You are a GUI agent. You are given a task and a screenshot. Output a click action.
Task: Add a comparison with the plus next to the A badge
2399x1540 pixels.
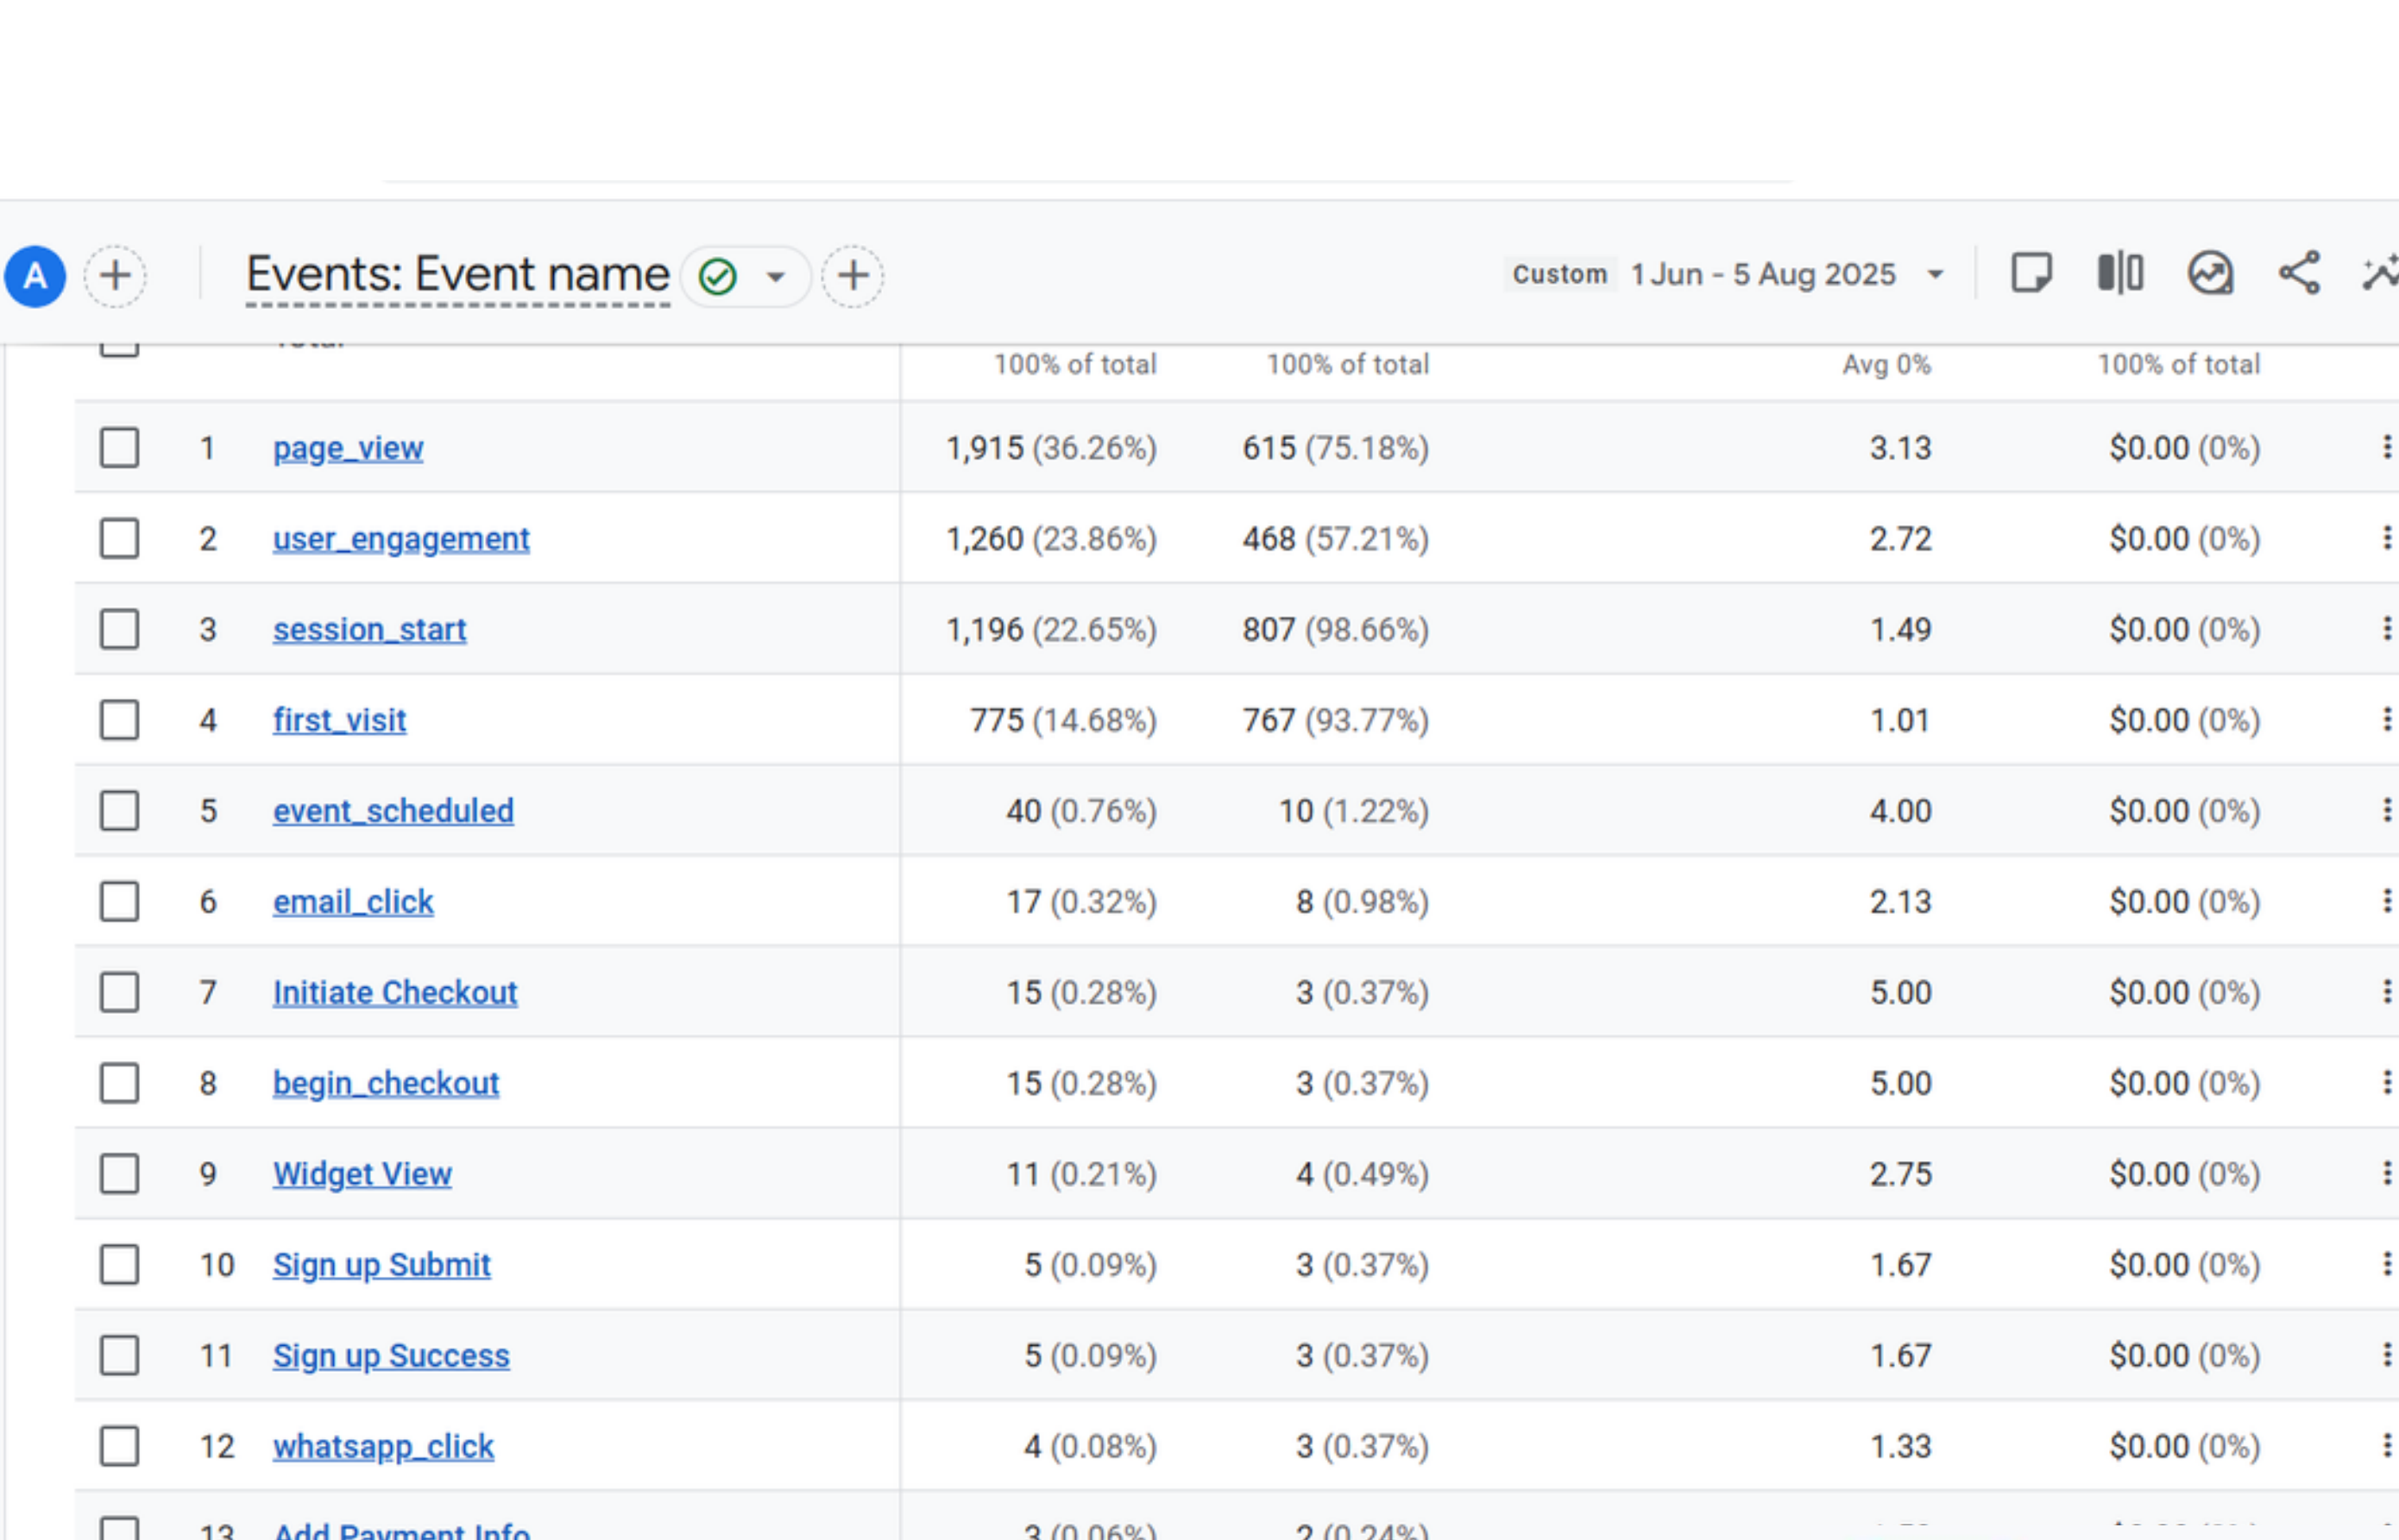point(115,276)
